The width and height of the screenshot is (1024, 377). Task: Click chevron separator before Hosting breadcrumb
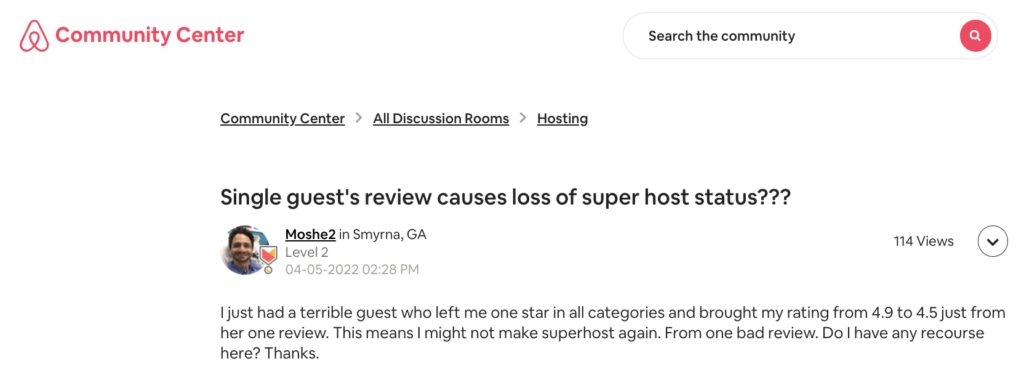point(523,118)
